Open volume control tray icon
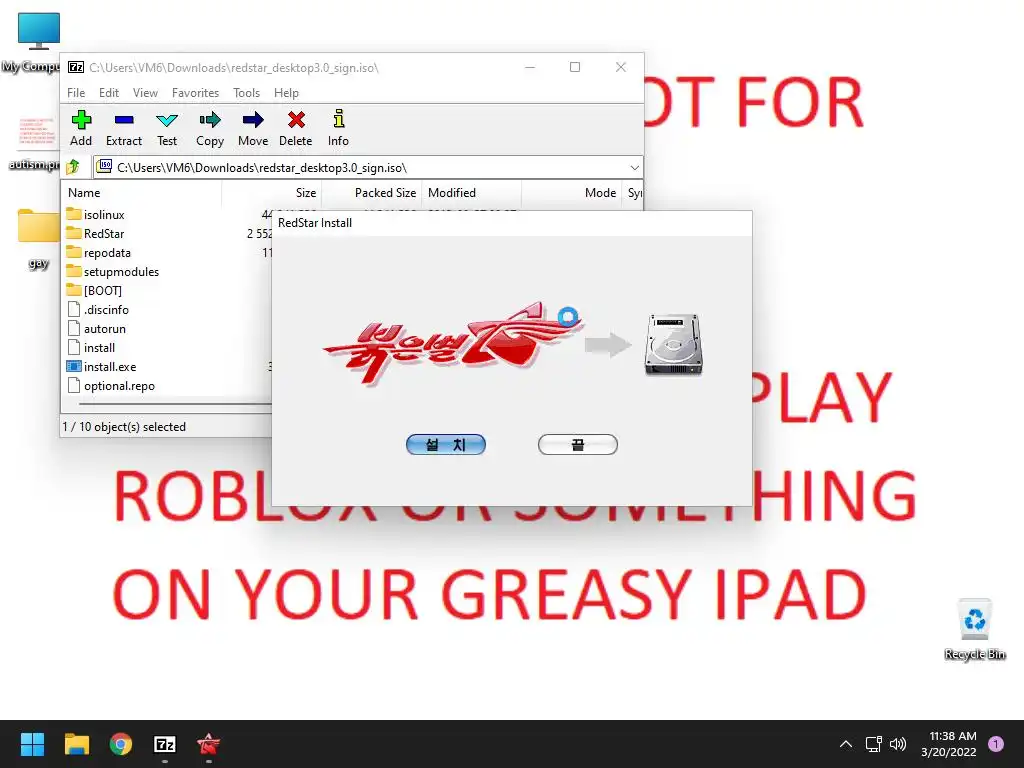 (x=899, y=744)
